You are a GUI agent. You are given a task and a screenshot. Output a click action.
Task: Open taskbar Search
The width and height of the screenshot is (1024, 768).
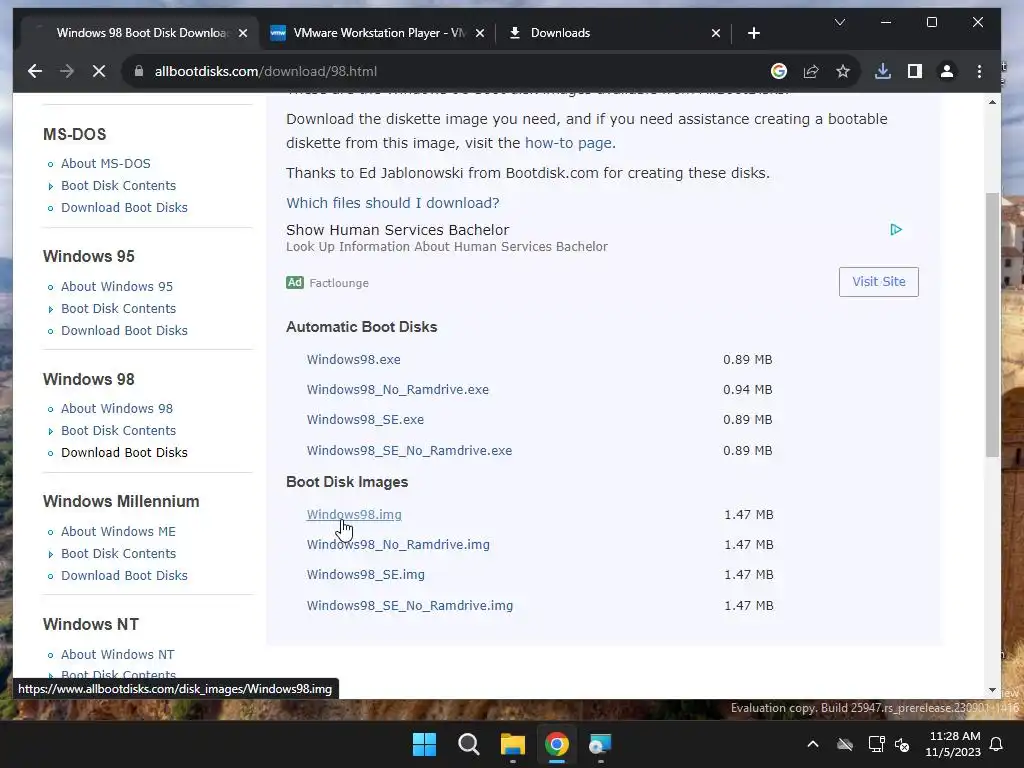coord(469,744)
